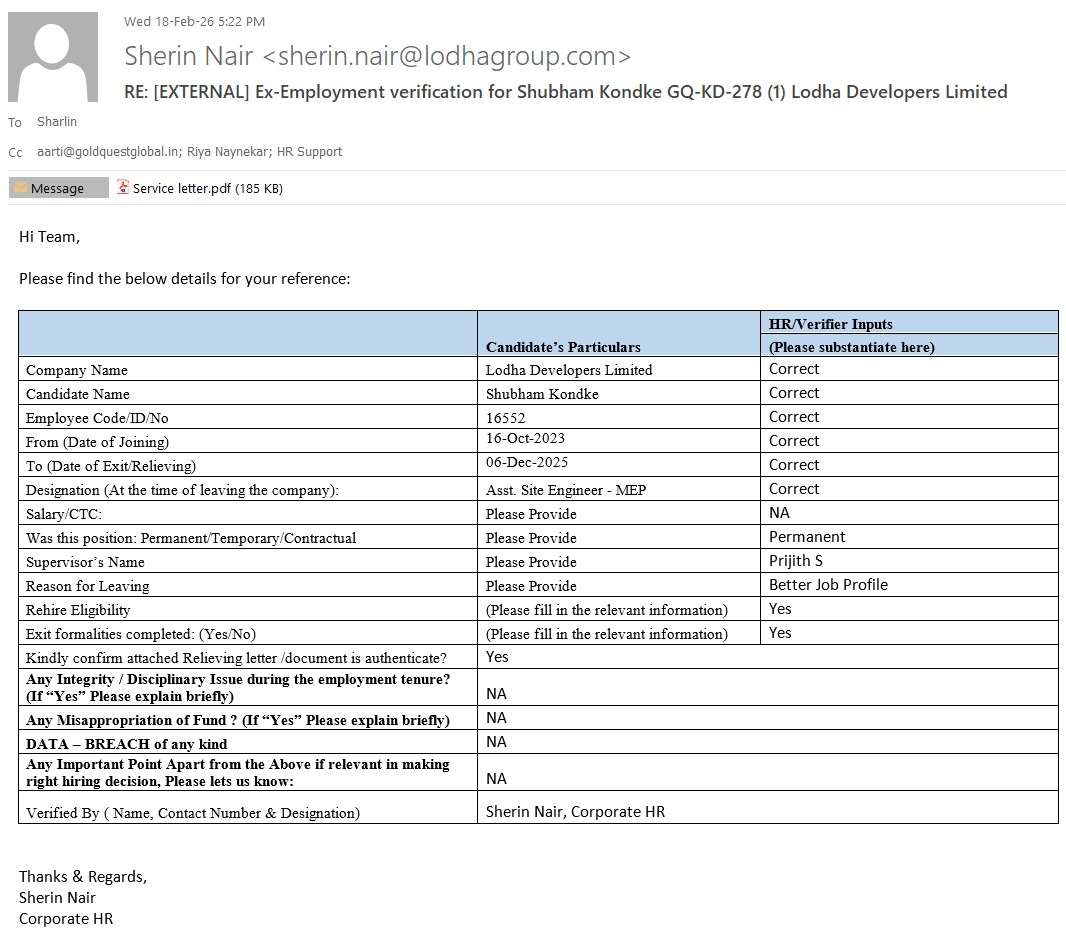This screenshot has height=931, width=1066.
Task: Click the sender avatar placeholder image
Action: pyautogui.click(x=53, y=57)
